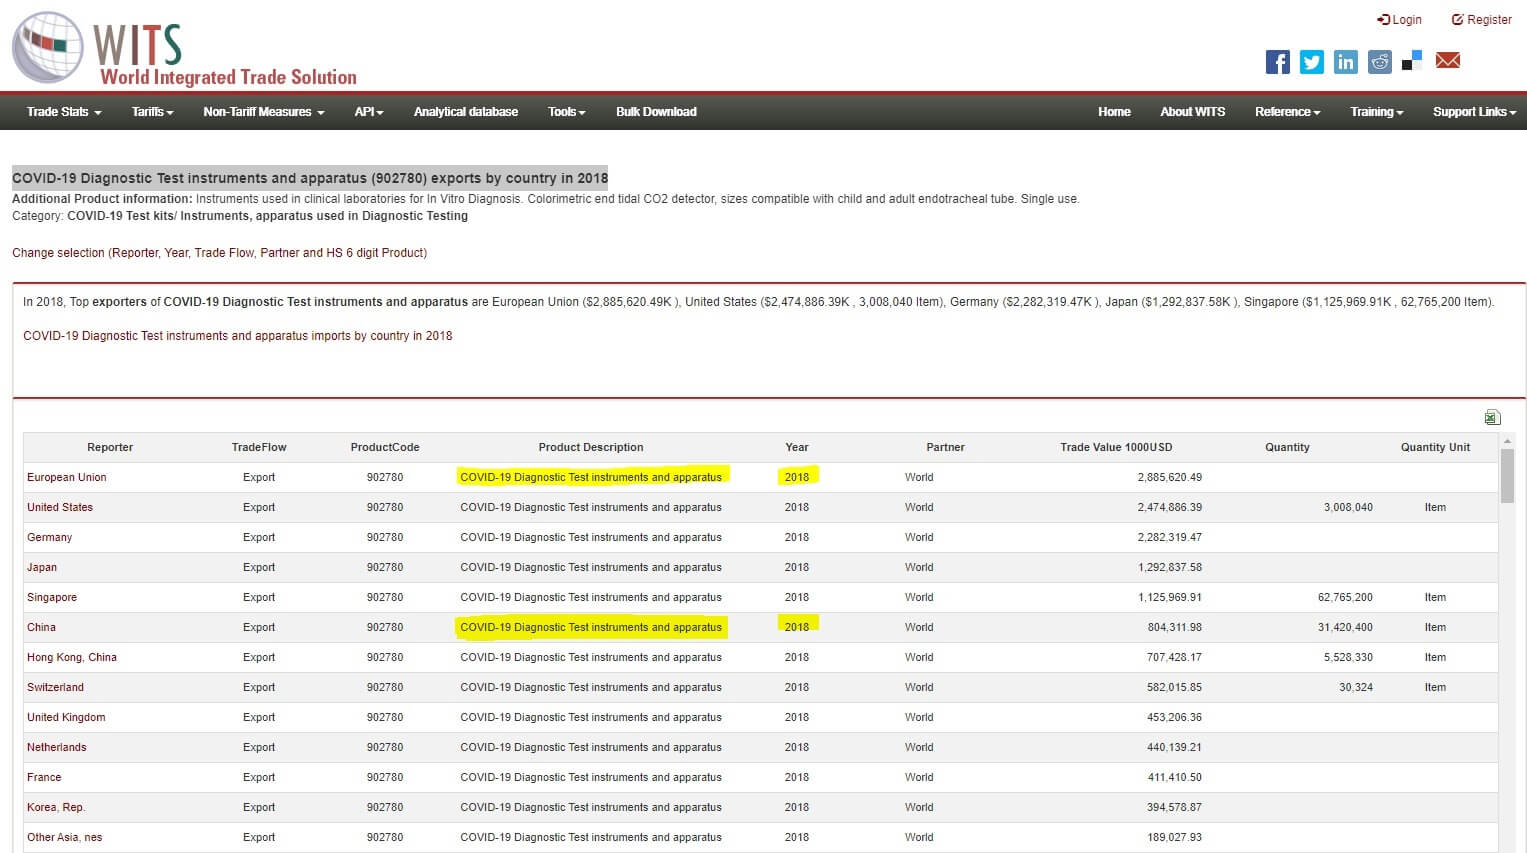Viewport: 1527px width, 853px height.
Task: Click the Facebook share icon
Action: [x=1277, y=62]
